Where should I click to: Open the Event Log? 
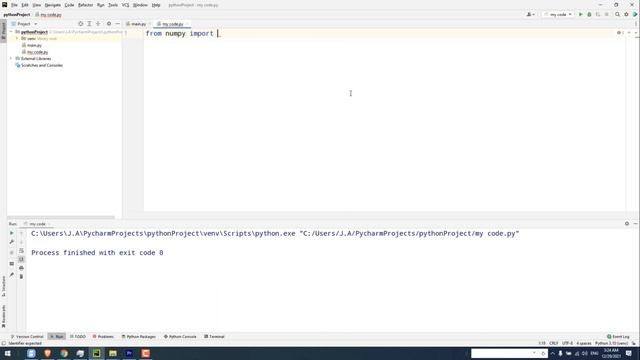[618, 337]
